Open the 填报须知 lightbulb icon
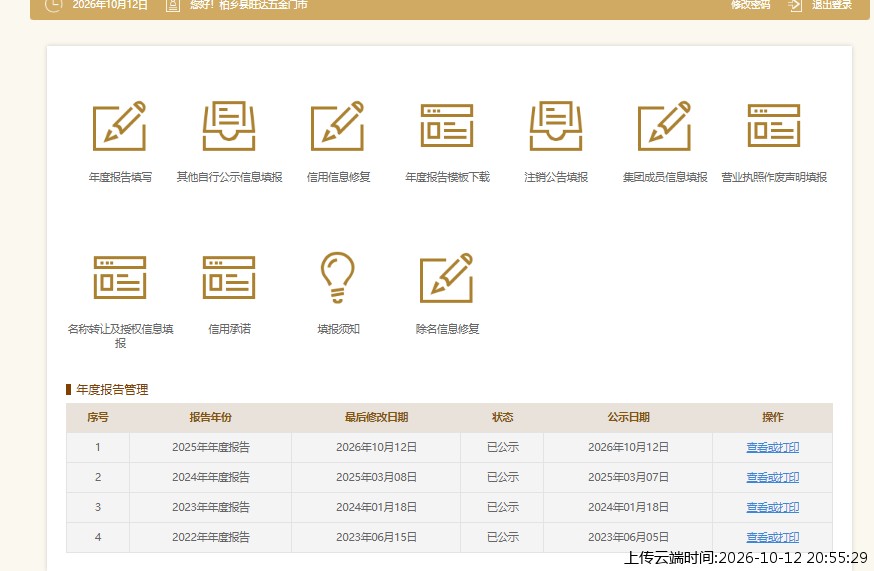874x571 pixels. pyautogui.click(x=338, y=278)
